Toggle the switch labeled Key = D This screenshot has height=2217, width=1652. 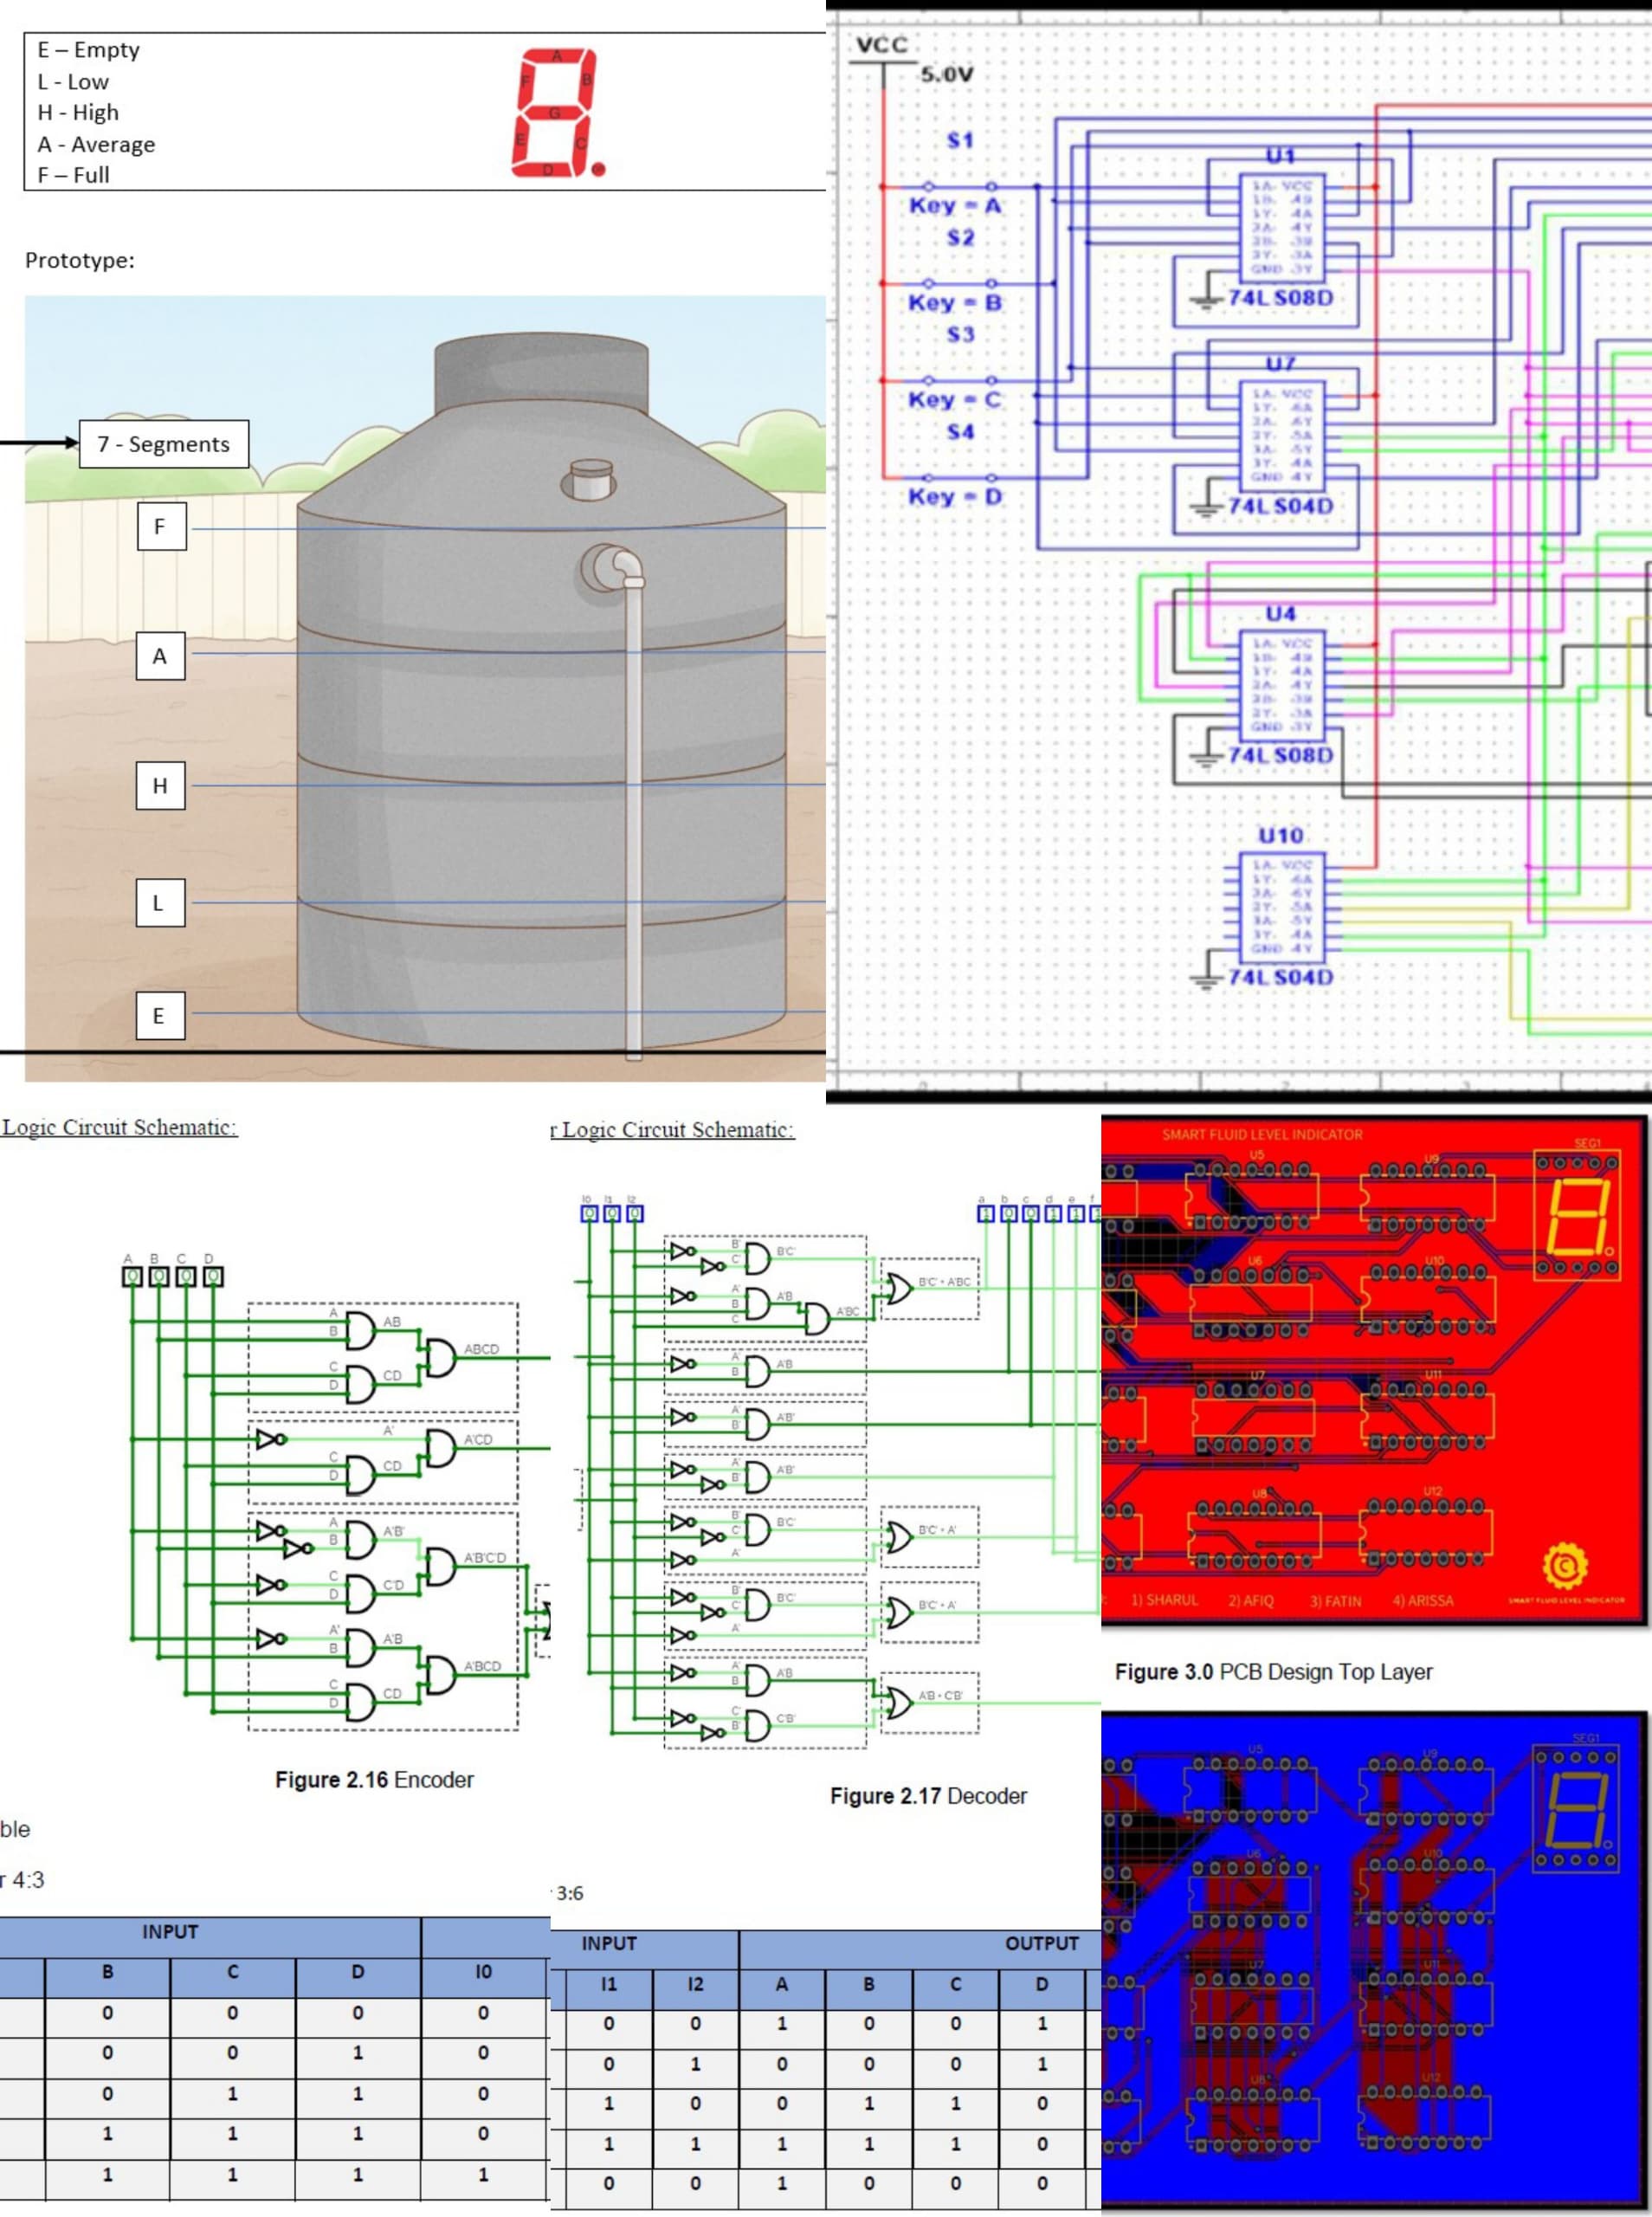tap(959, 478)
